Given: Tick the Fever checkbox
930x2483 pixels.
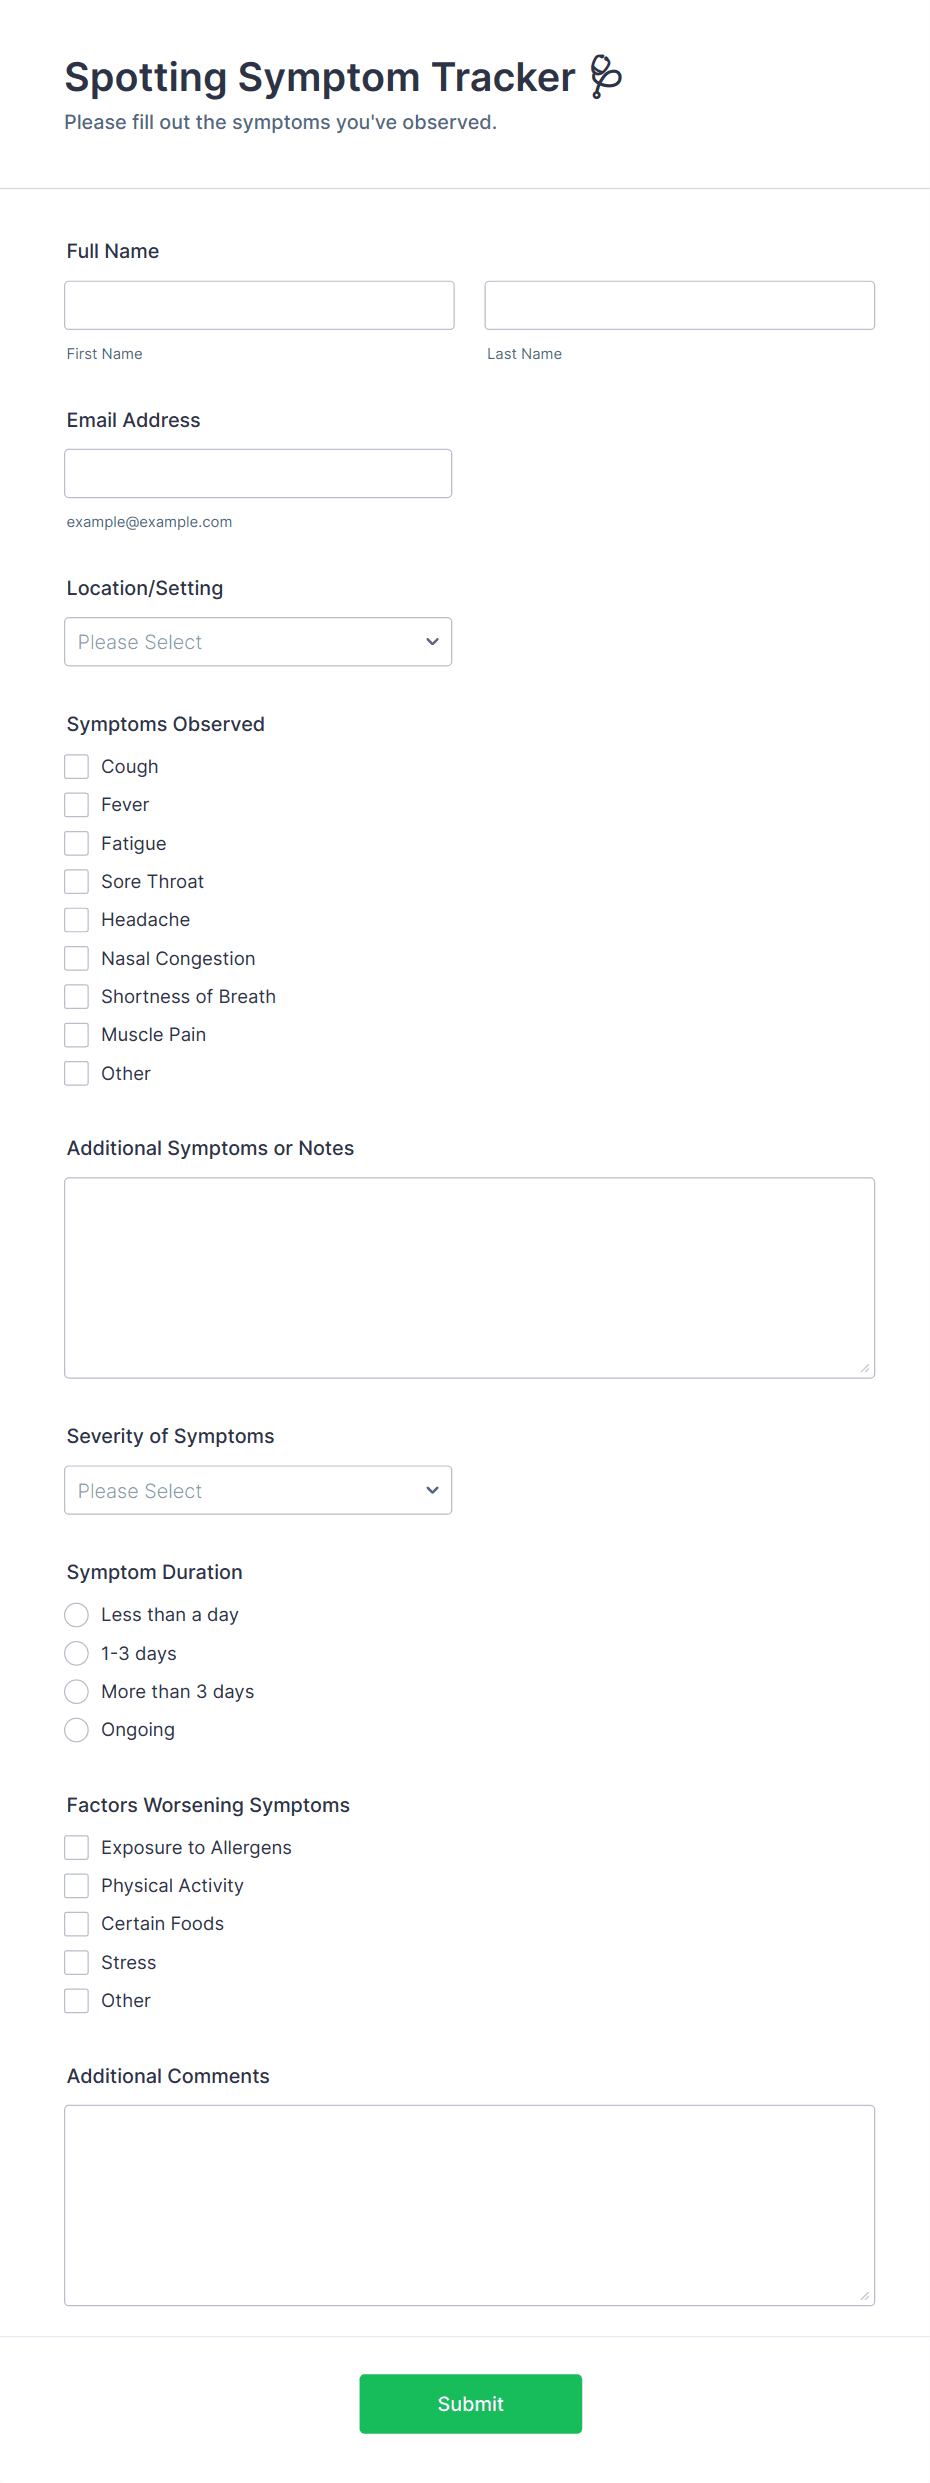Looking at the screenshot, I should click(x=77, y=805).
